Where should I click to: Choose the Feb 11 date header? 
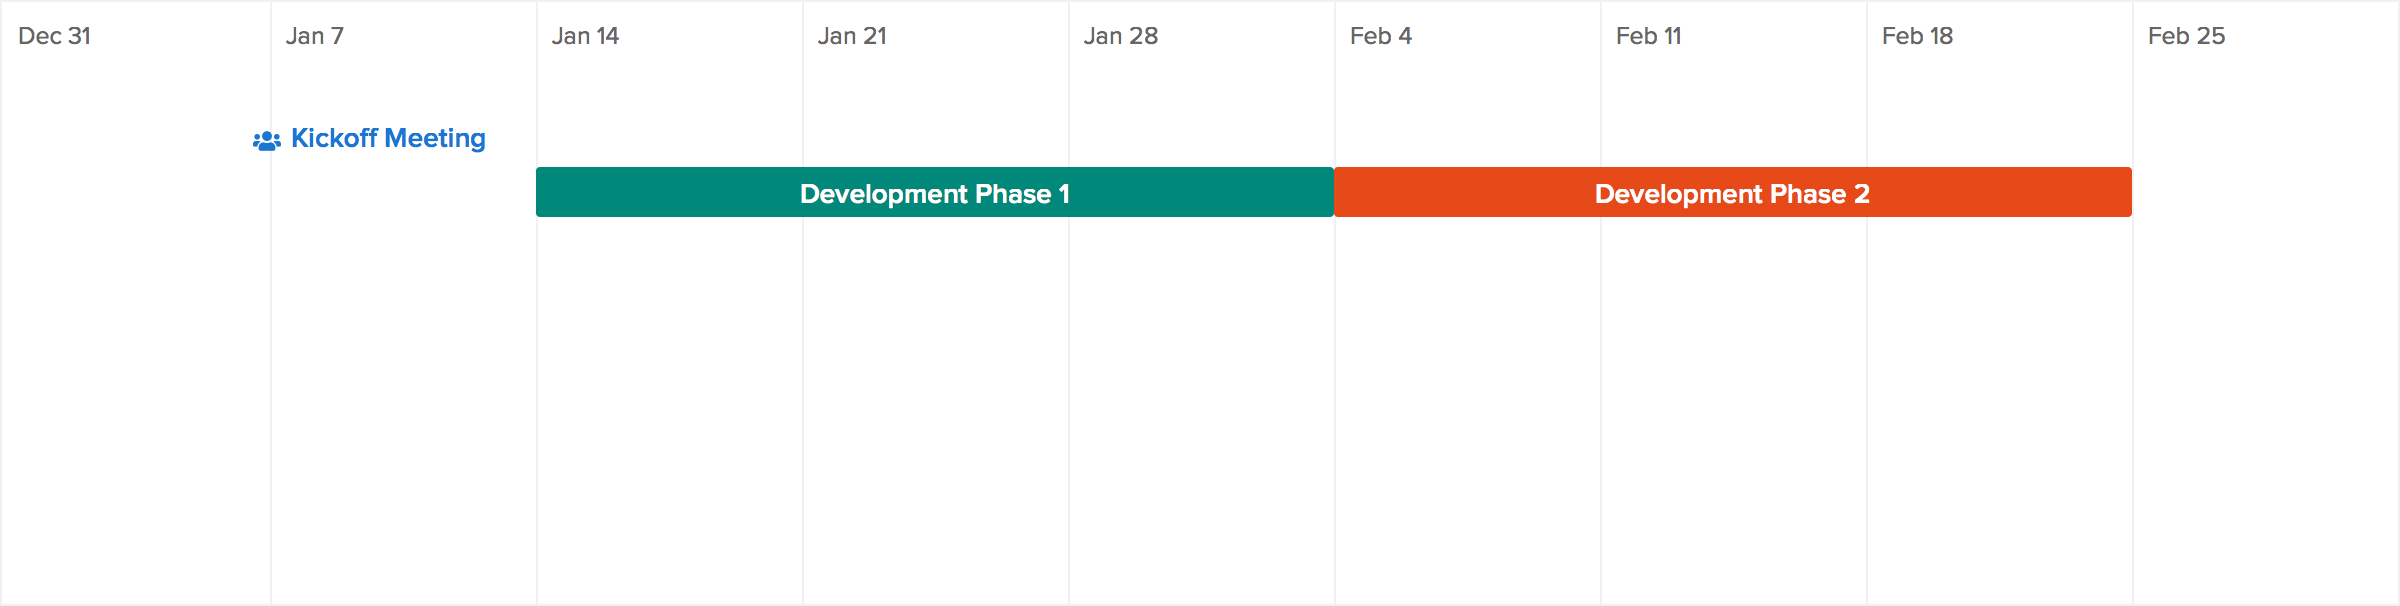1649,36
